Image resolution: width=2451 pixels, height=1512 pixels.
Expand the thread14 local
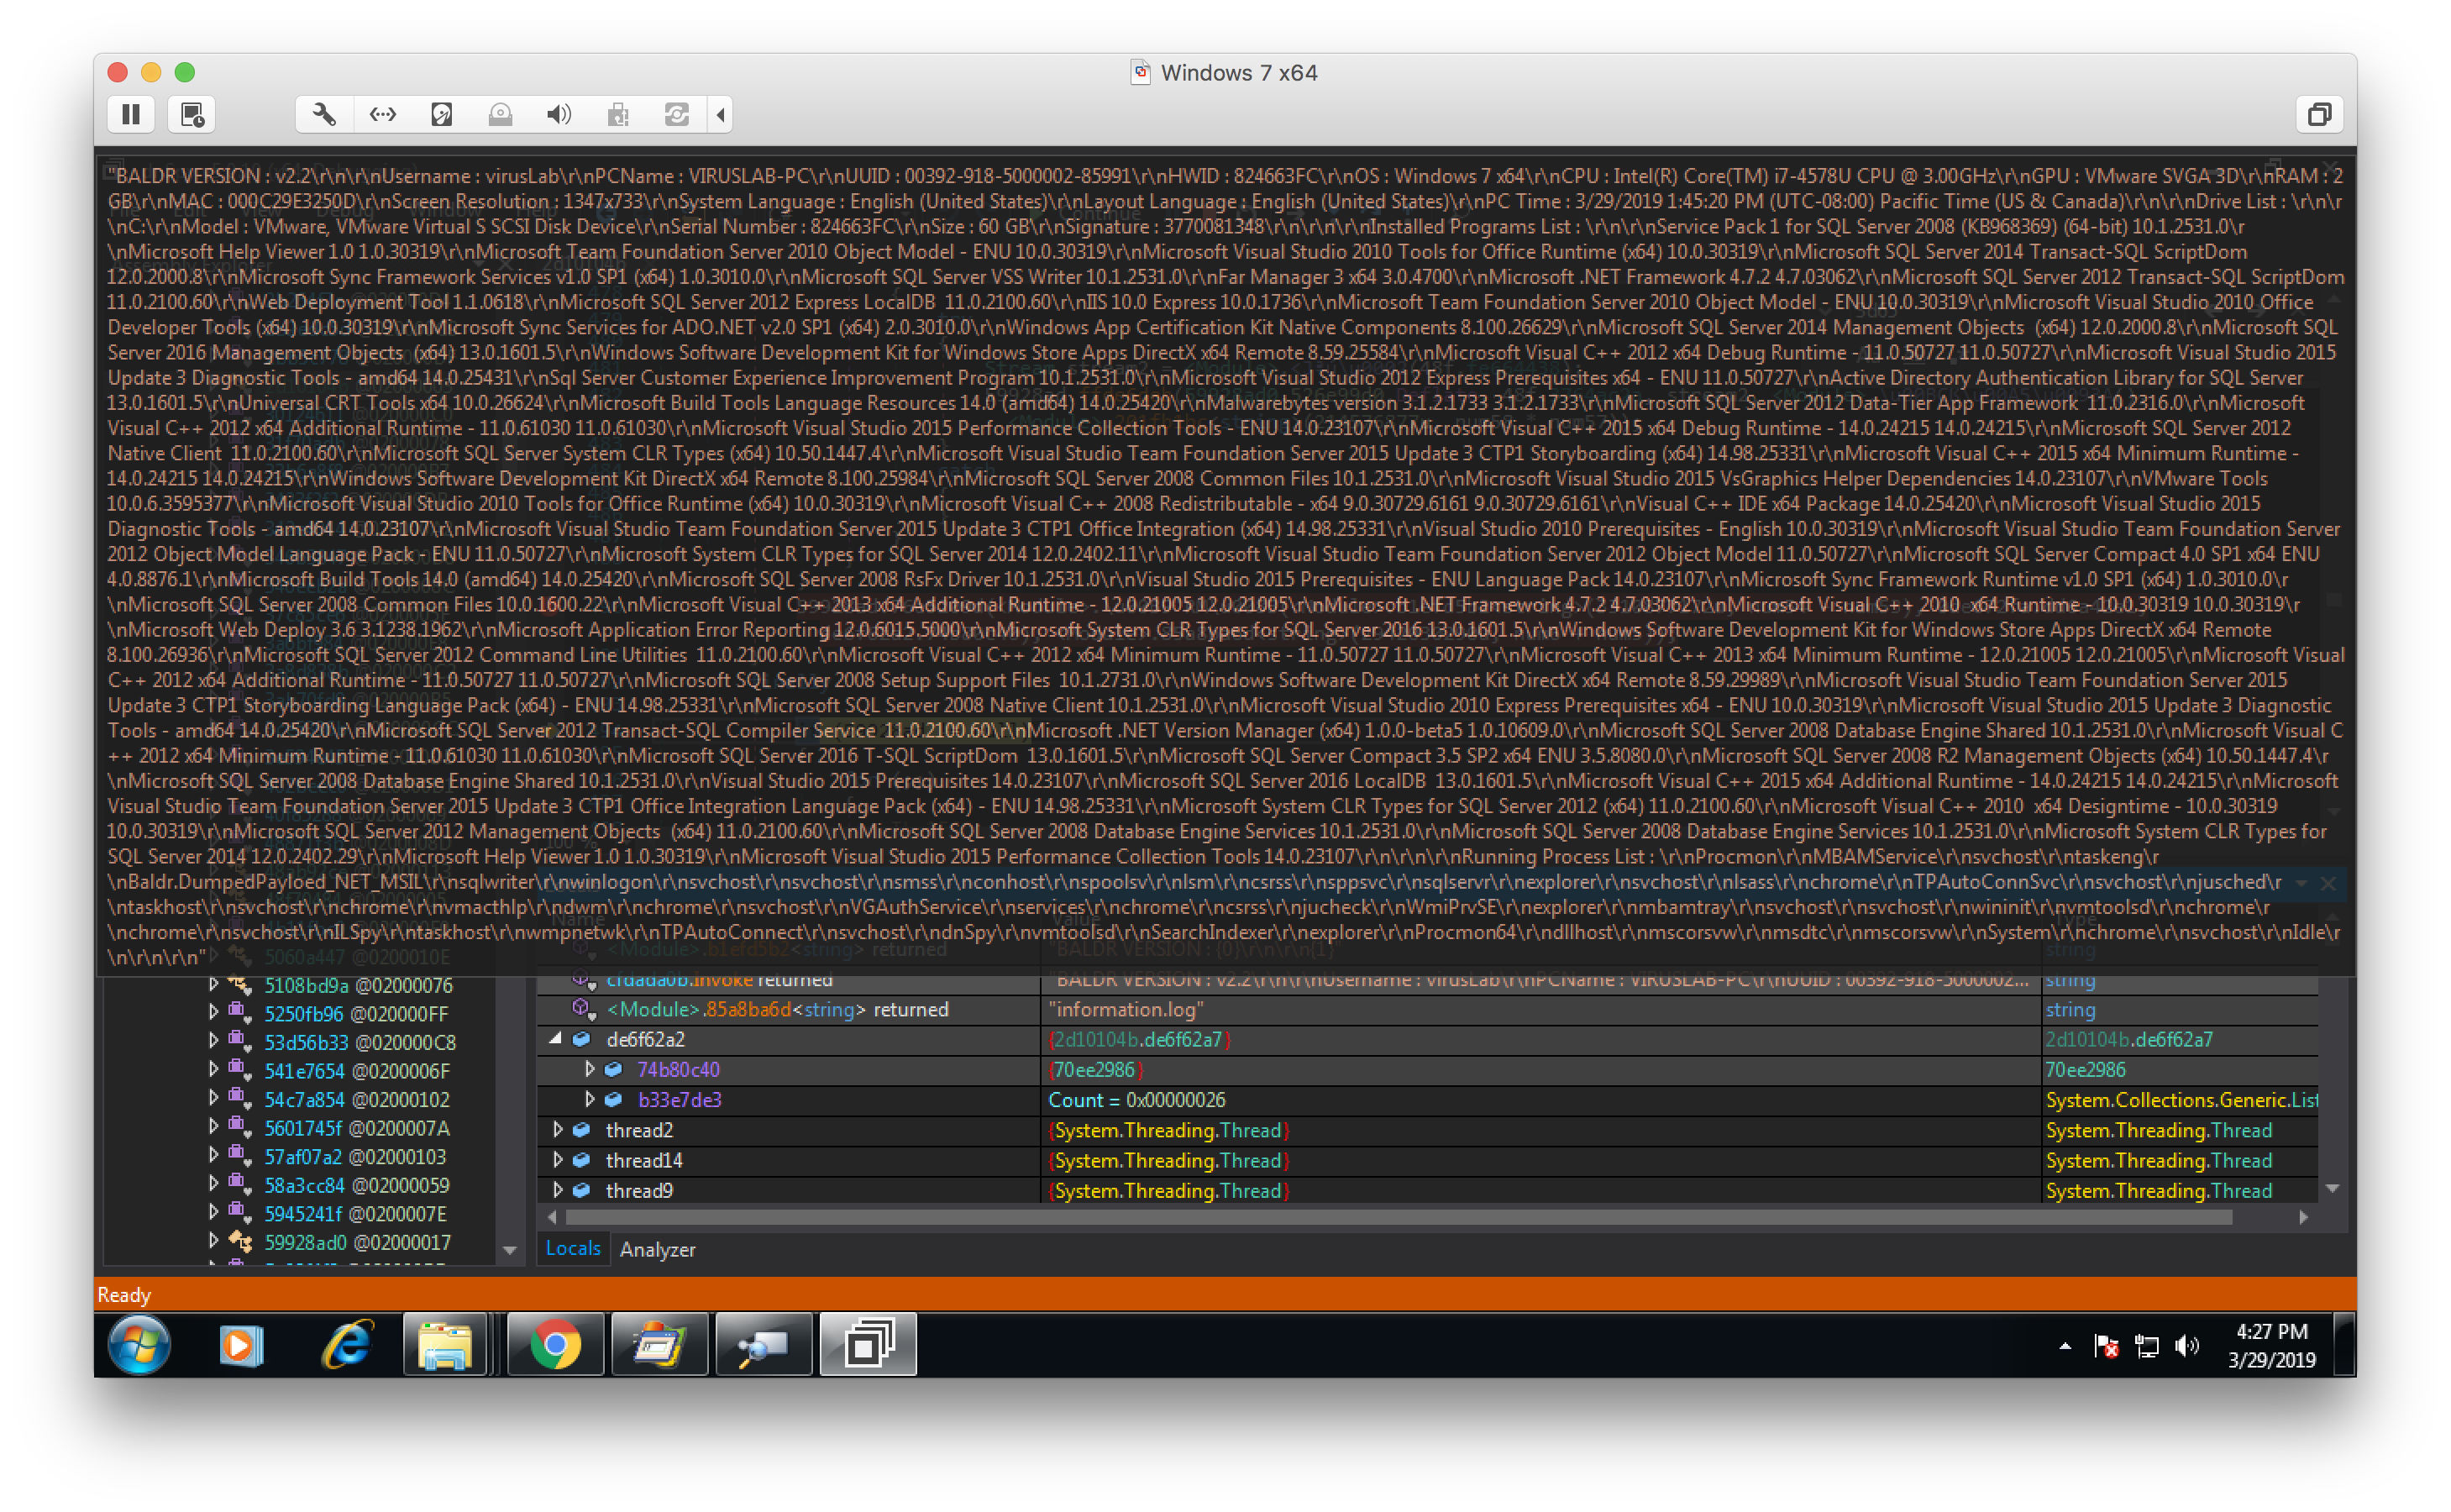click(x=558, y=1159)
